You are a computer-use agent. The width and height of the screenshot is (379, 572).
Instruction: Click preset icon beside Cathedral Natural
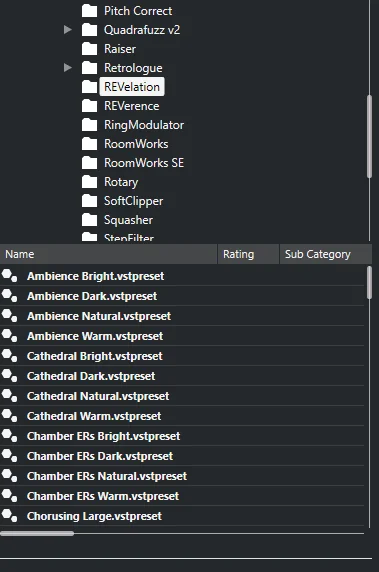point(9,396)
